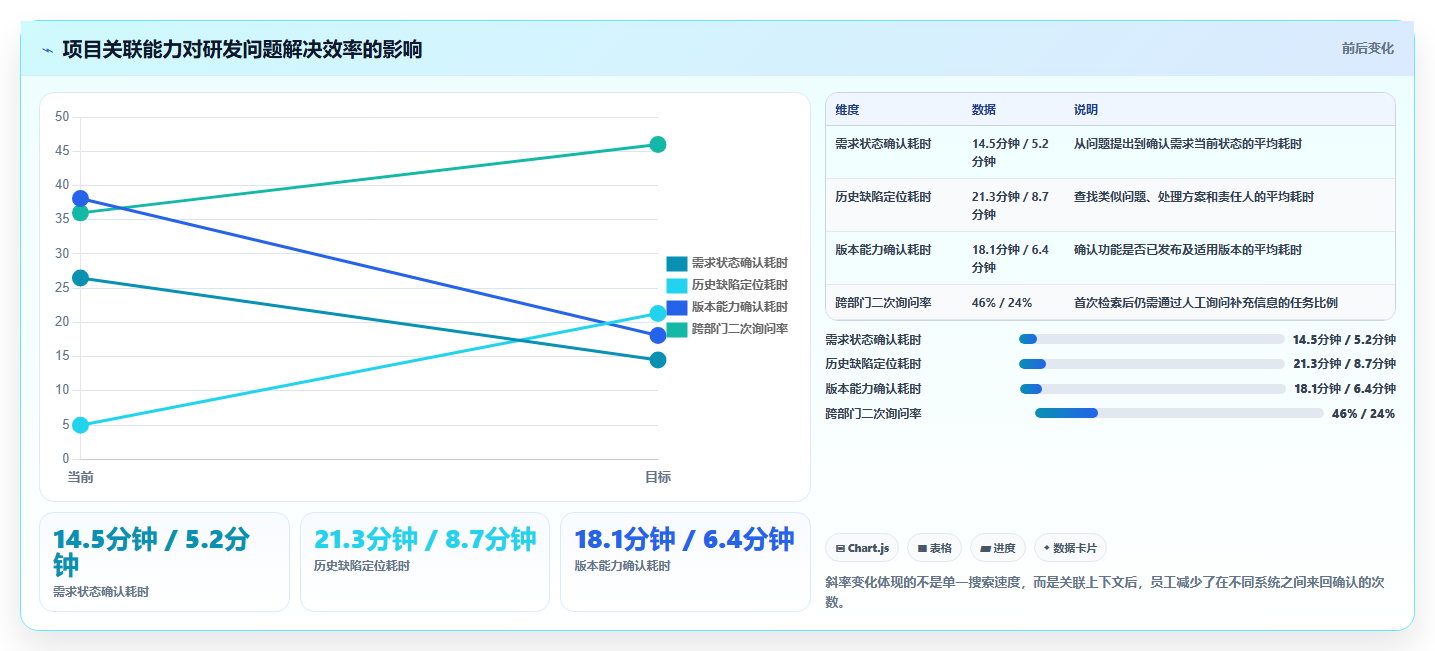The image size is (1435, 651).
Task: Click the blue 目标 point at 18
Action: (658, 336)
